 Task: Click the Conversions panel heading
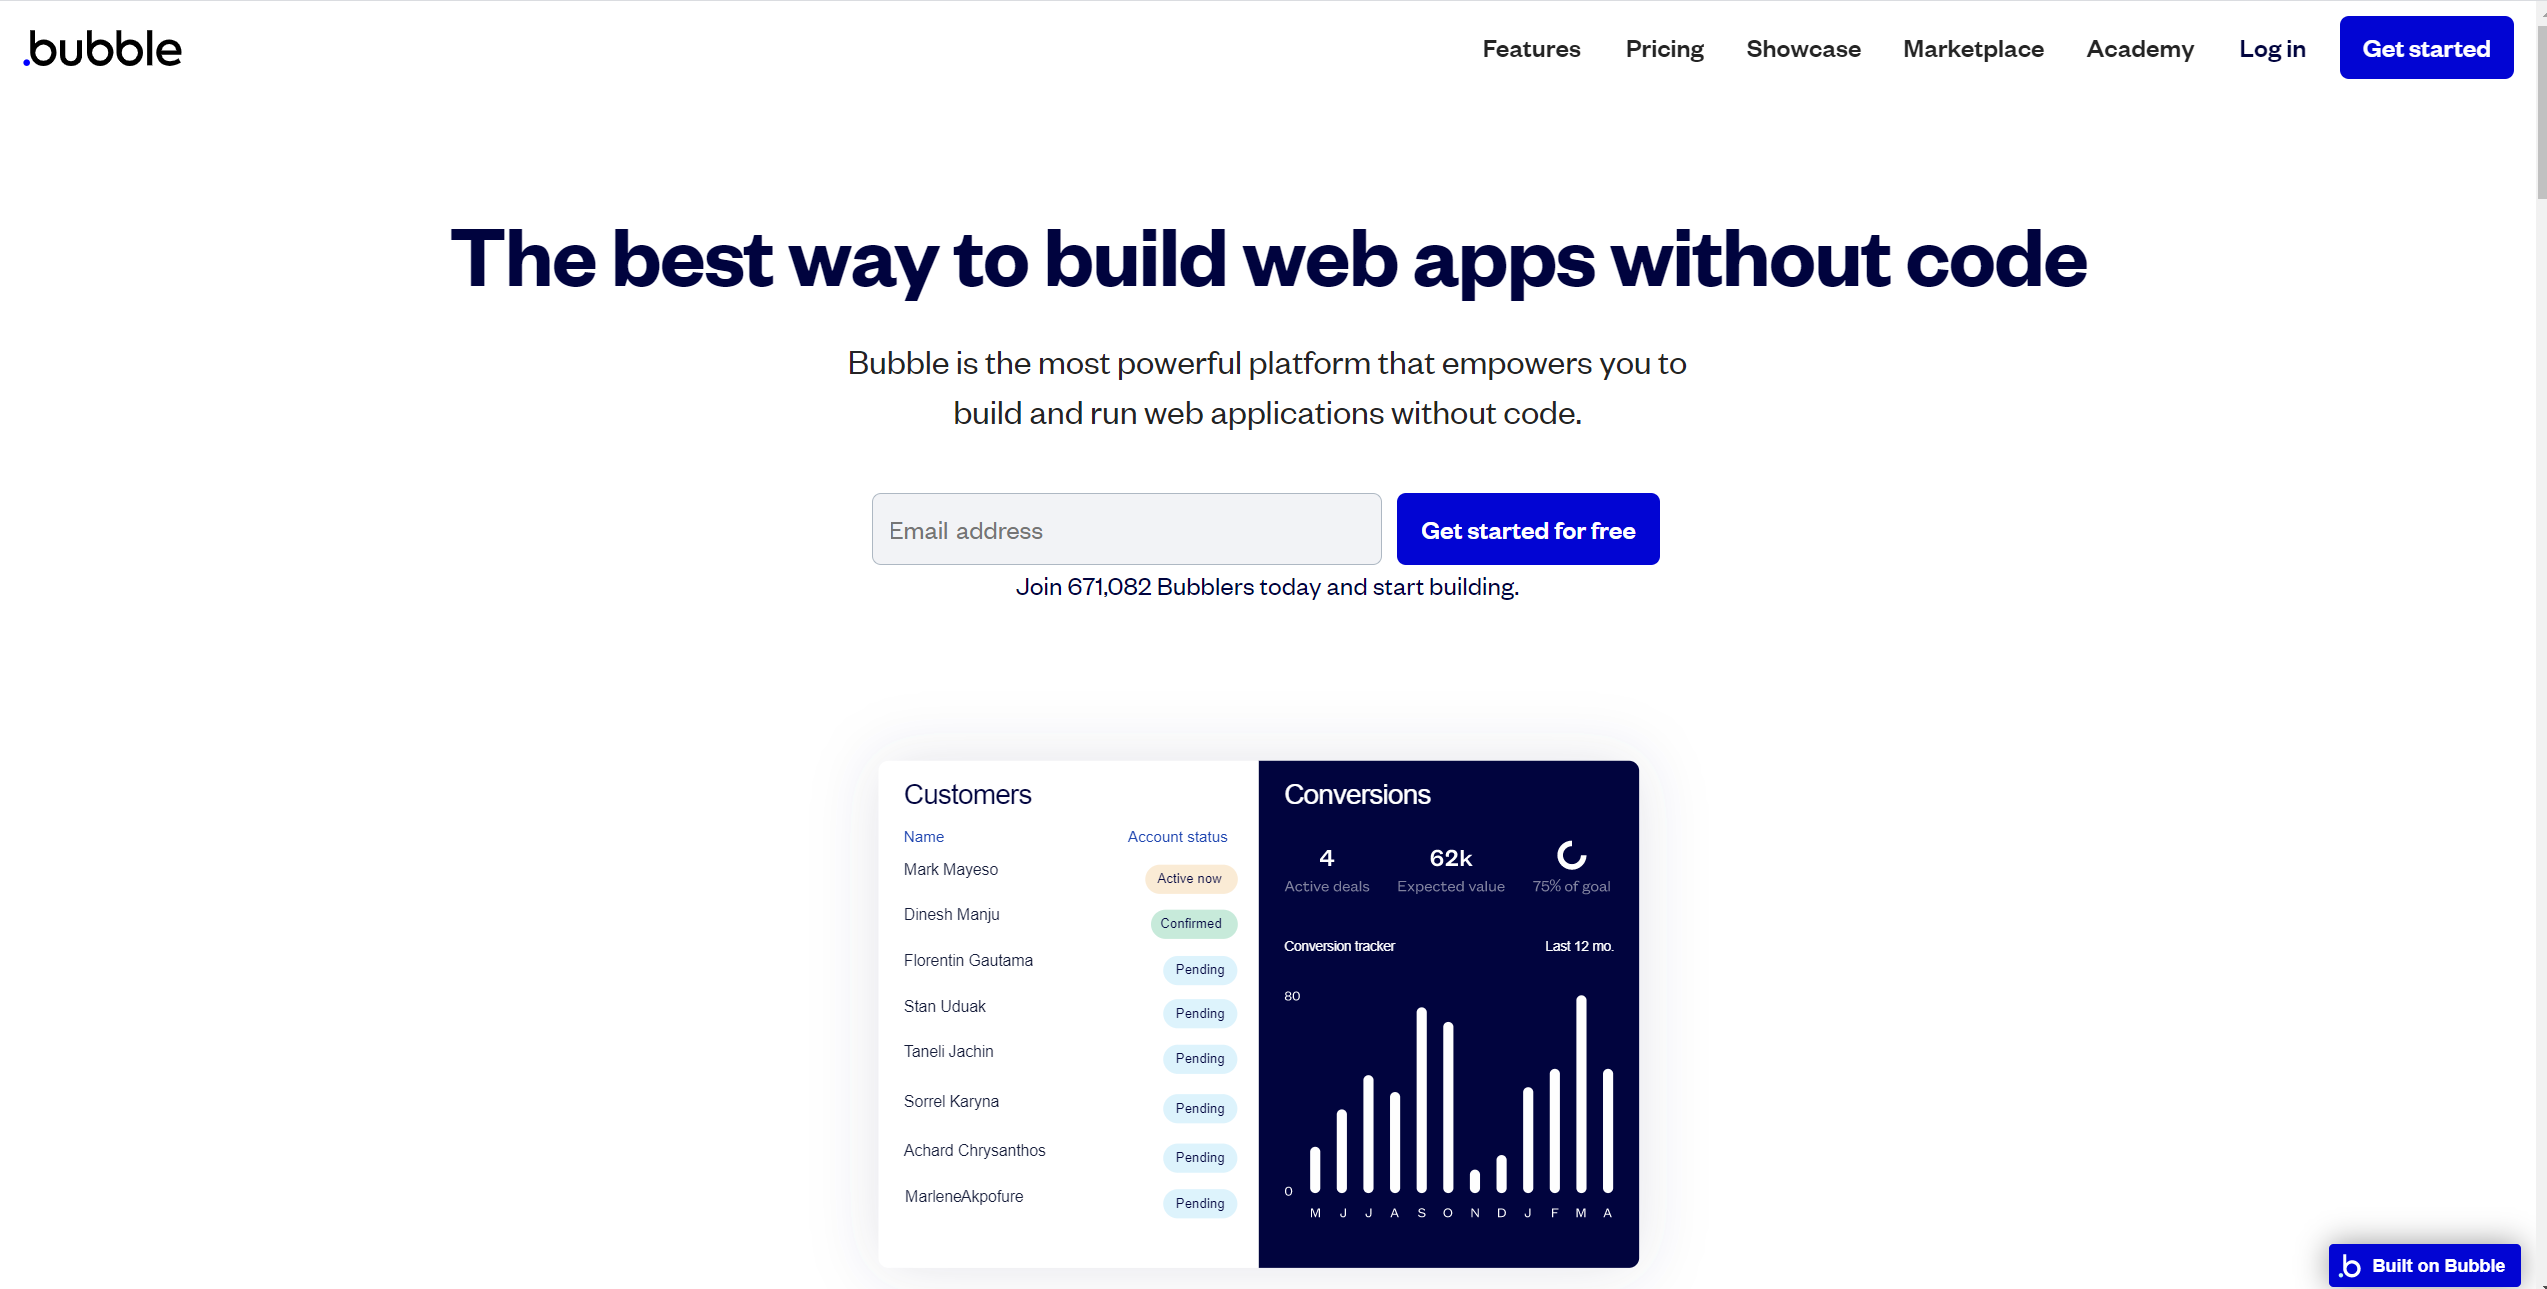[x=1357, y=794]
